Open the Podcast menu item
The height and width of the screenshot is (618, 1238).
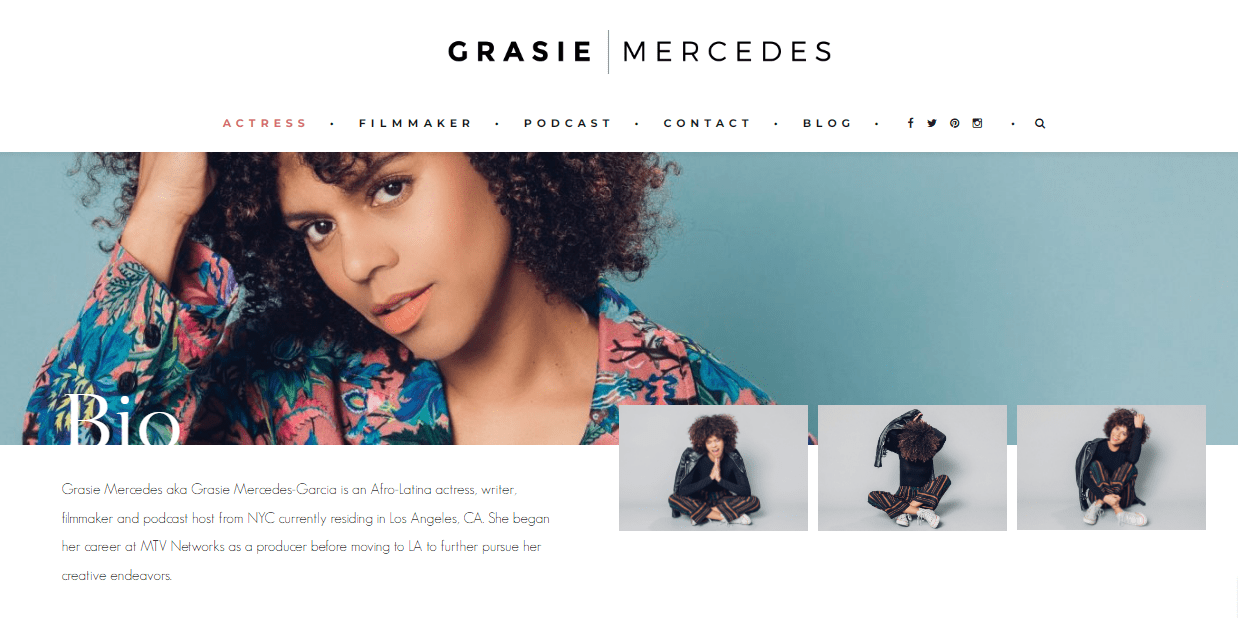568,123
